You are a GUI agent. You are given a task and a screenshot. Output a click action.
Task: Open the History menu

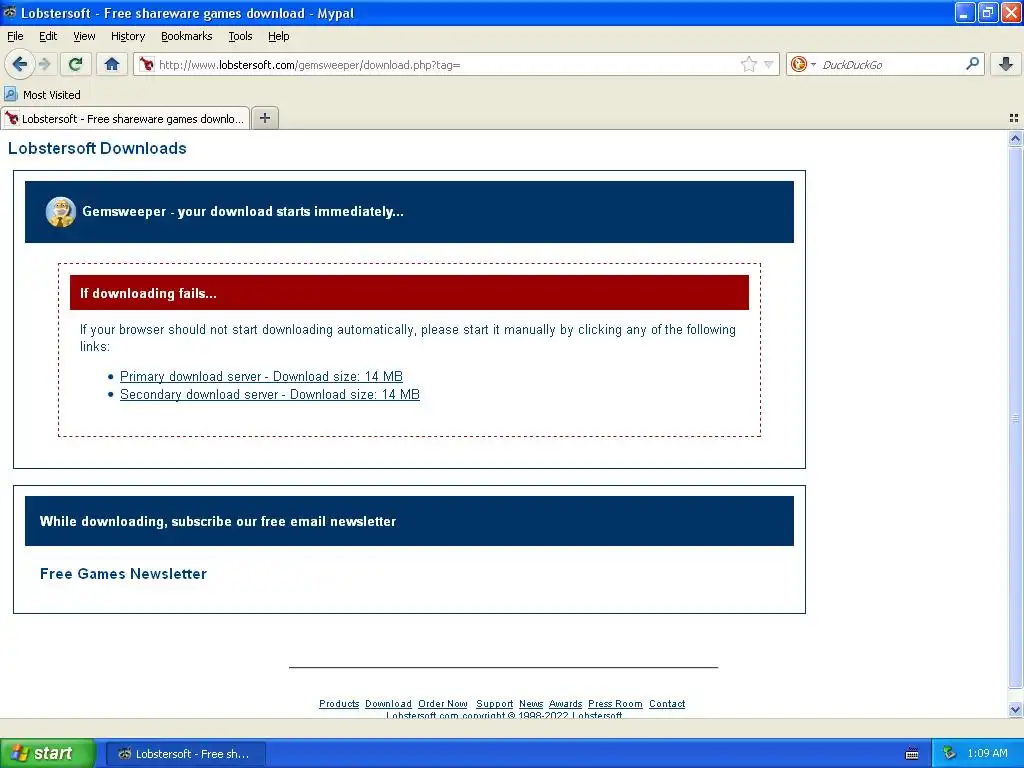(128, 36)
